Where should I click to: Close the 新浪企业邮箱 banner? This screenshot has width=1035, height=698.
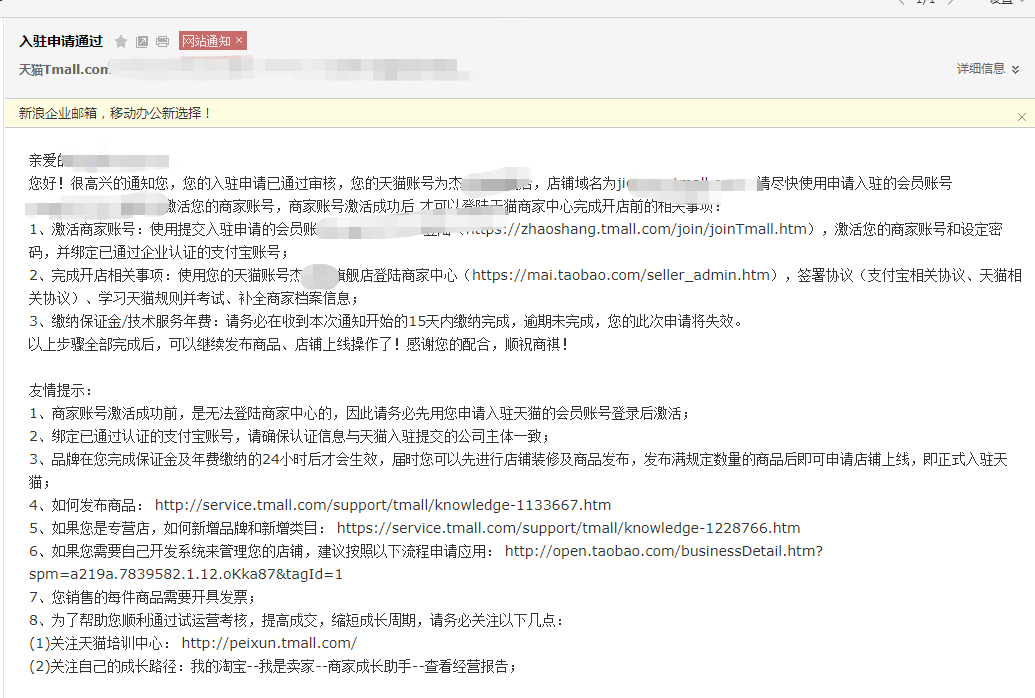1021,117
